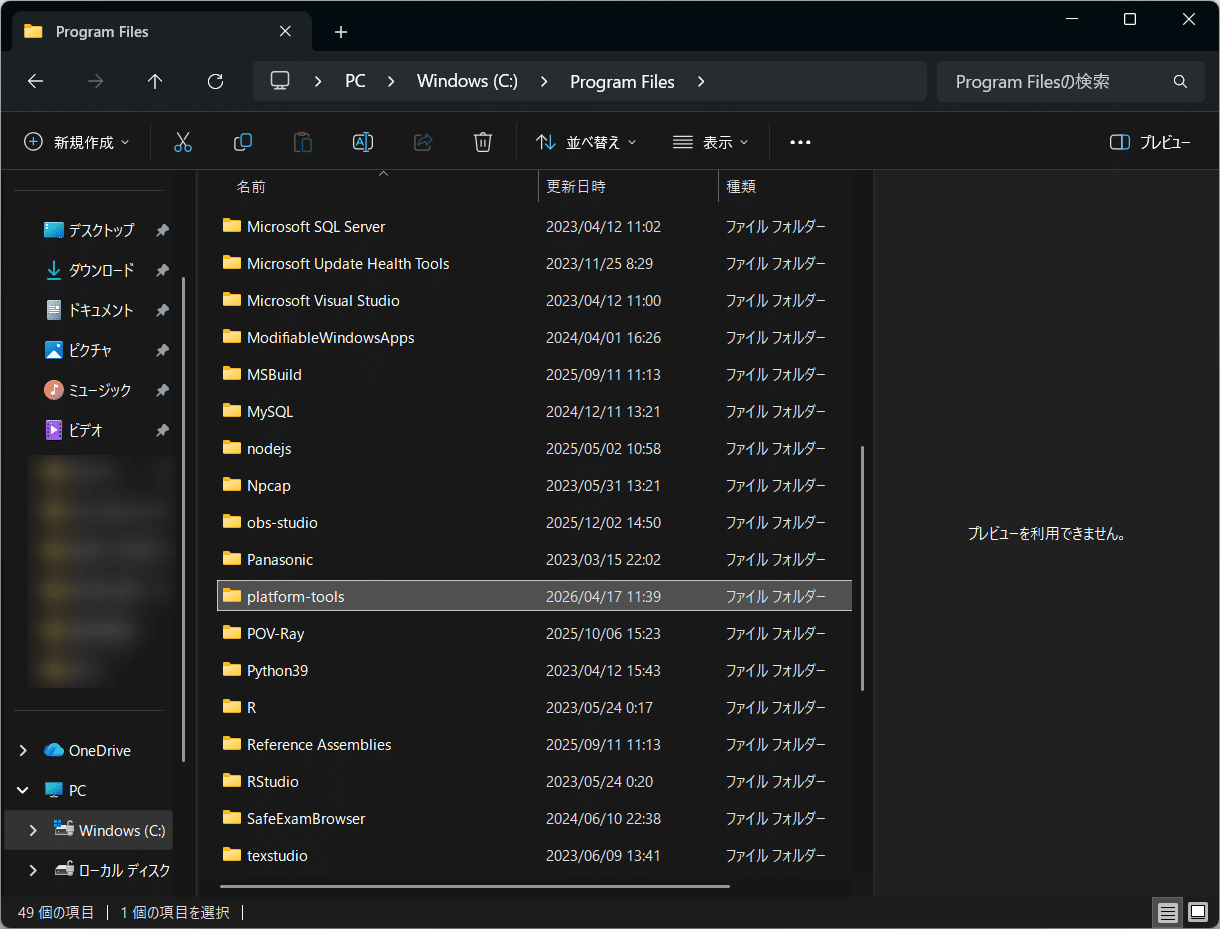Click the Rename icon in toolbar
This screenshot has height=929, width=1220.
pyautogui.click(x=363, y=142)
